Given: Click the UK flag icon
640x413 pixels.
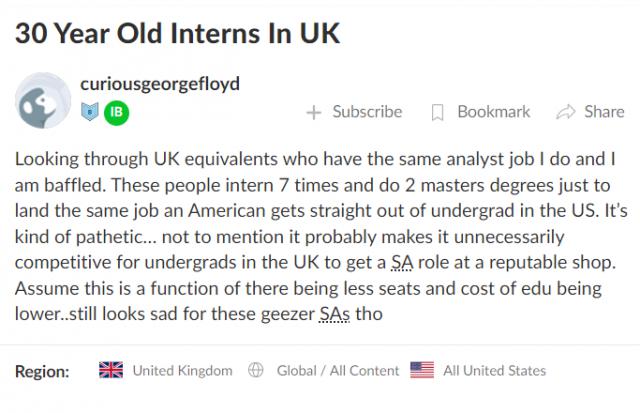Looking at the screenshot, I should [111, 370].
